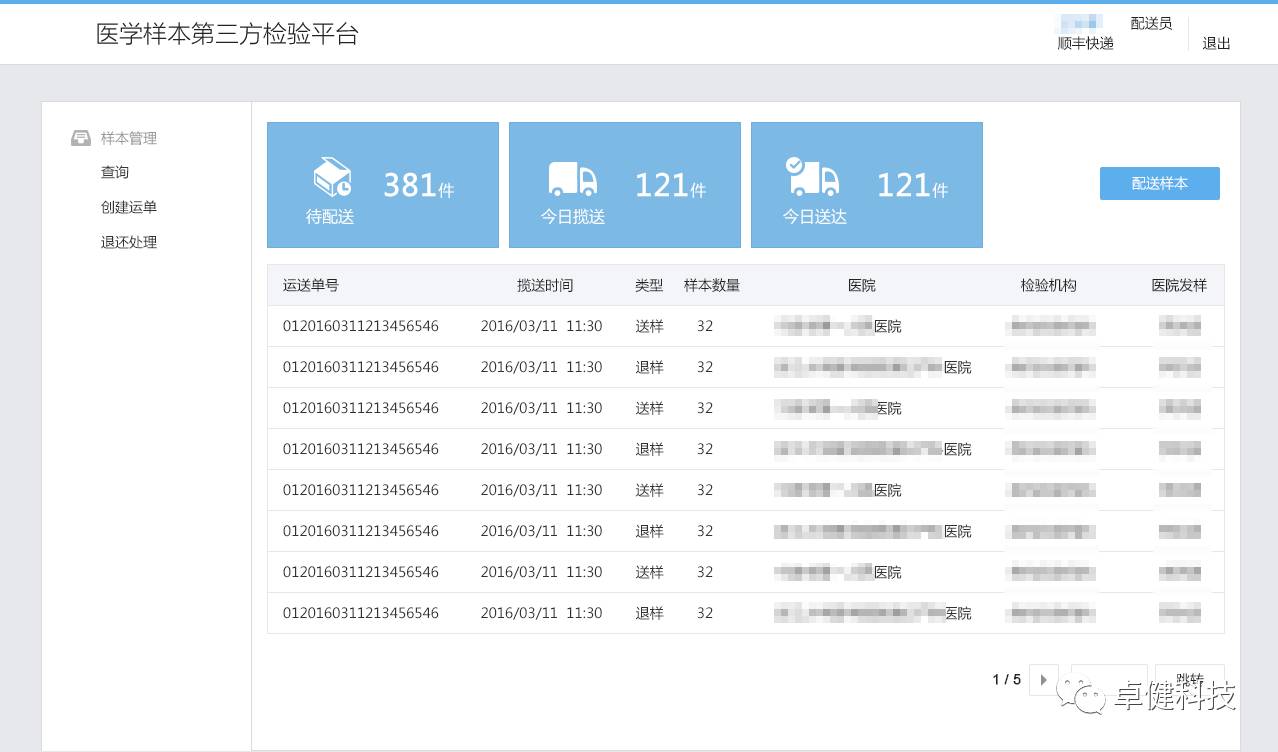Click the 运送单号 column header
The height and width of the screenshot is (752, 1278).
(x=311, y=285)
